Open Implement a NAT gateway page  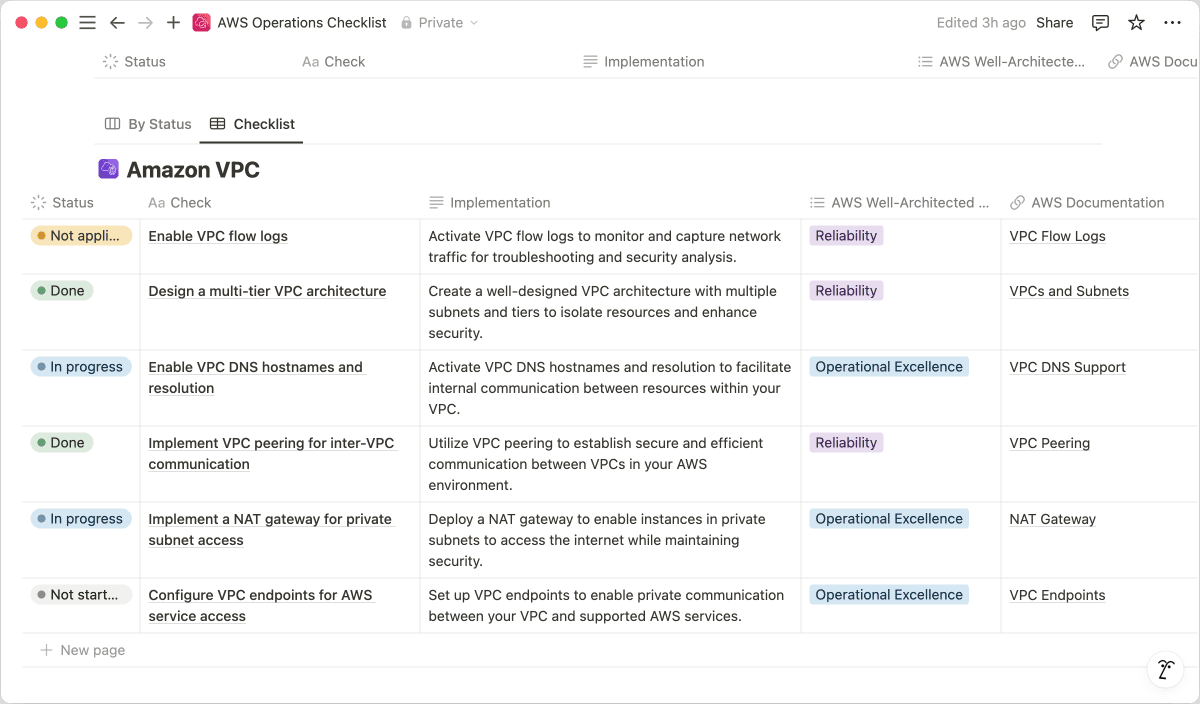(x=270, y=529)
